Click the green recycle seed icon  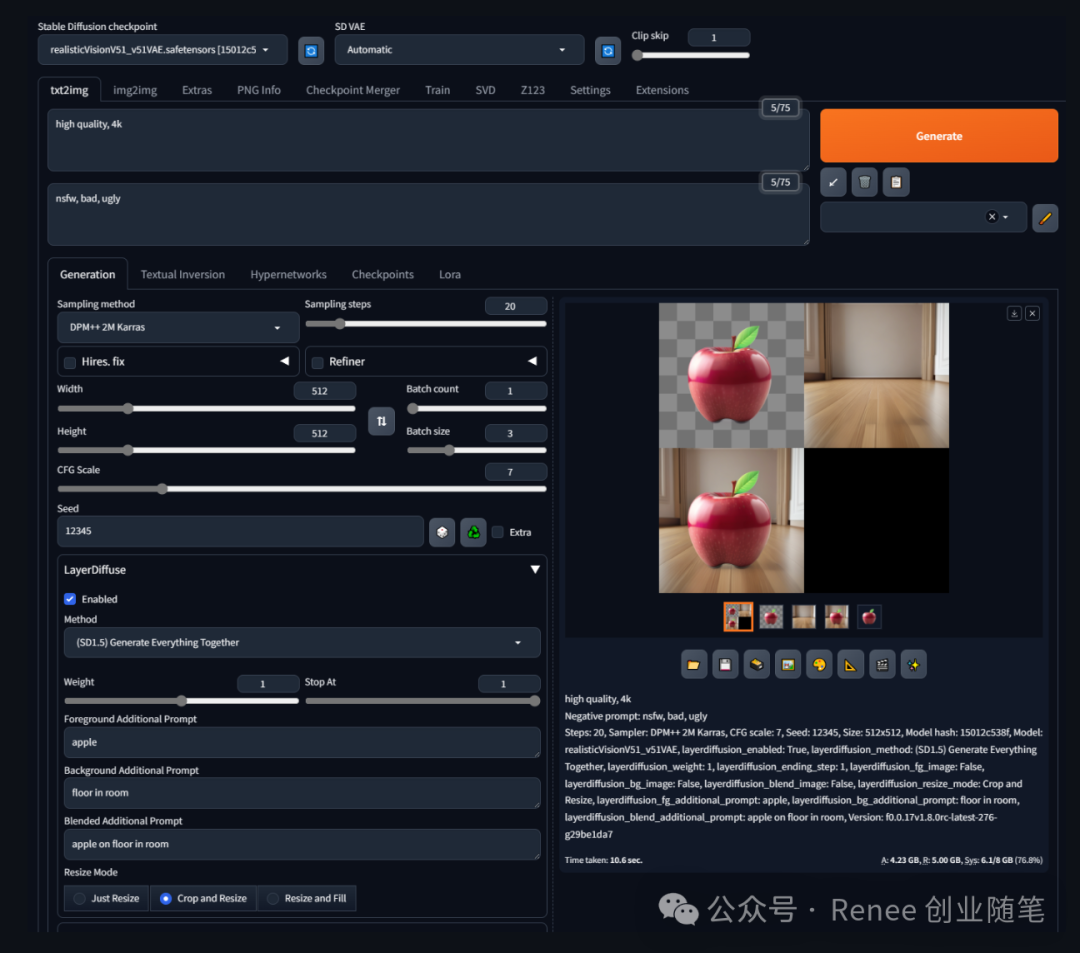473,532
